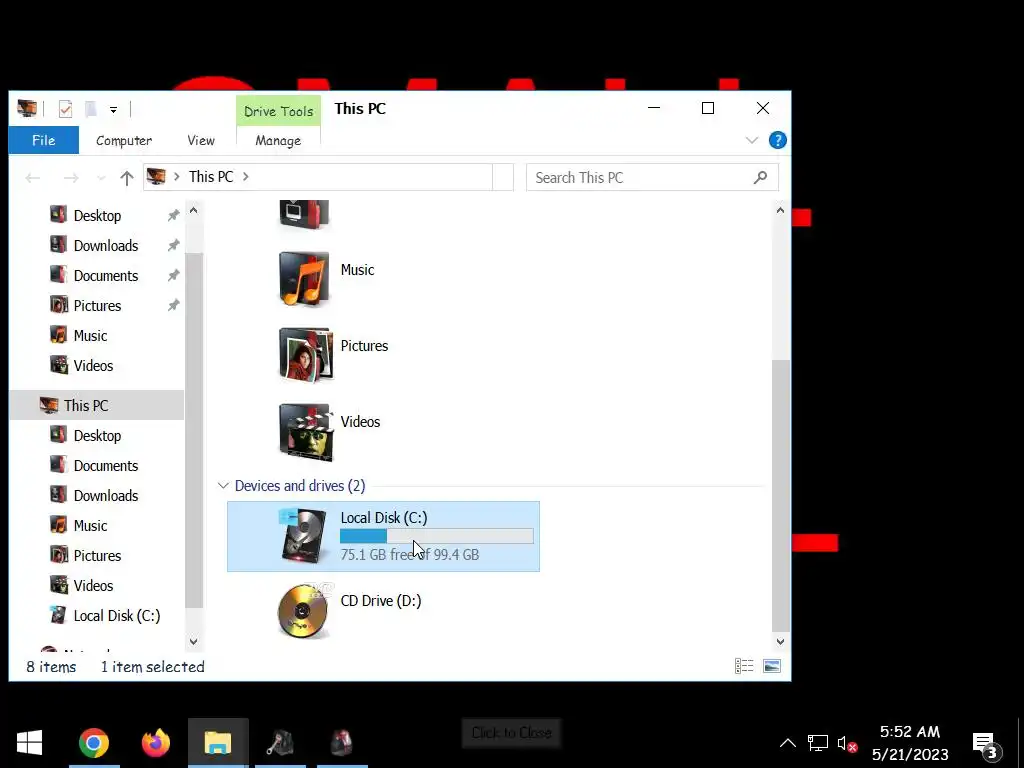This screenshot has width=1024, height=768.
Task: Click the Local Disk (C:) drive icon
Action: pyautogui.click(x=303, y=536)
